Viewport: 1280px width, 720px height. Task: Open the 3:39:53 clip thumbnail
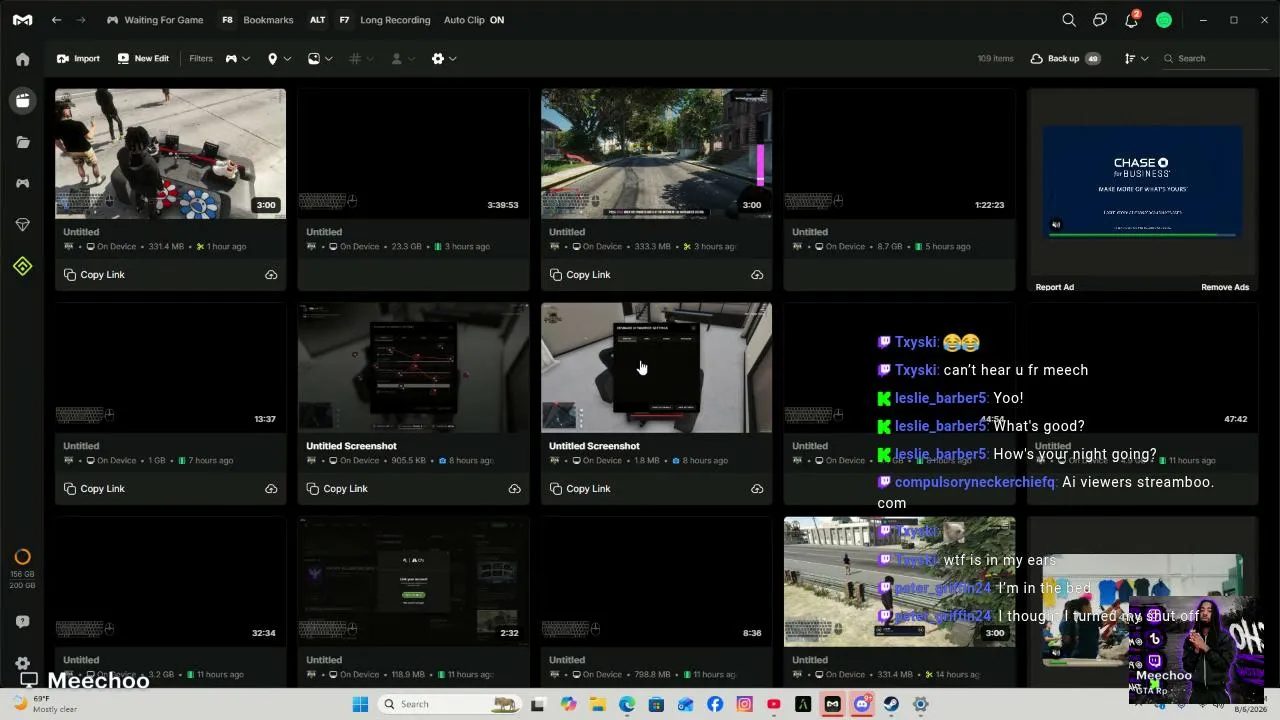413,154
